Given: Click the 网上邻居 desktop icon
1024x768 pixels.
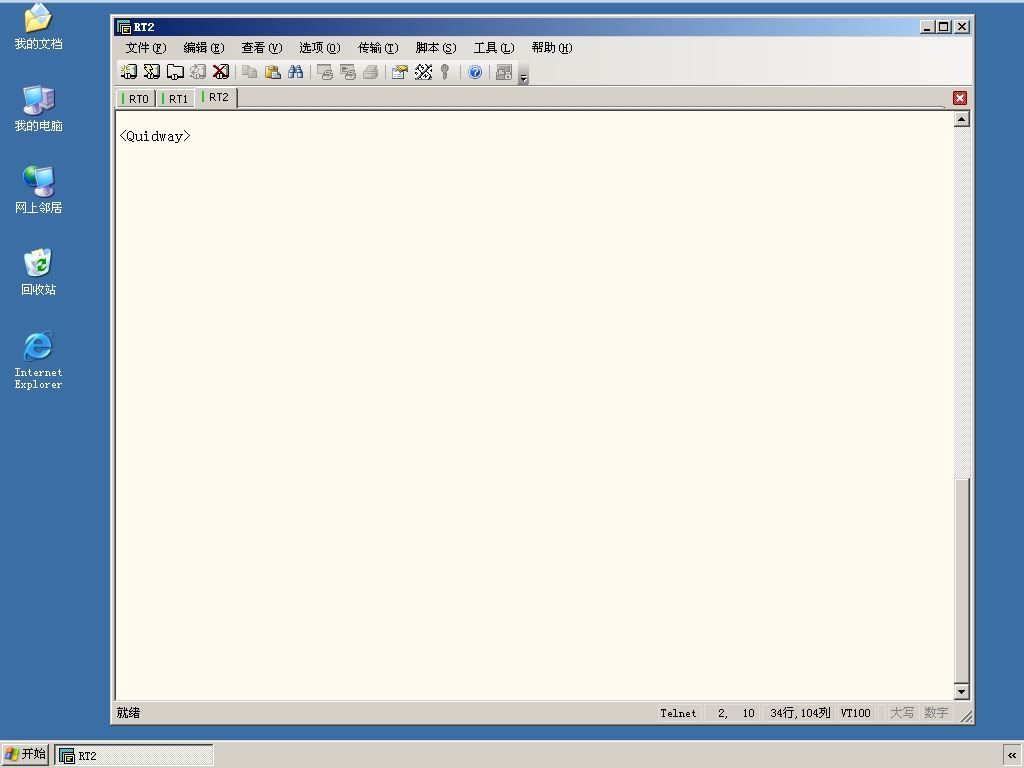Looking at the screenshot, I should [39, 190].
